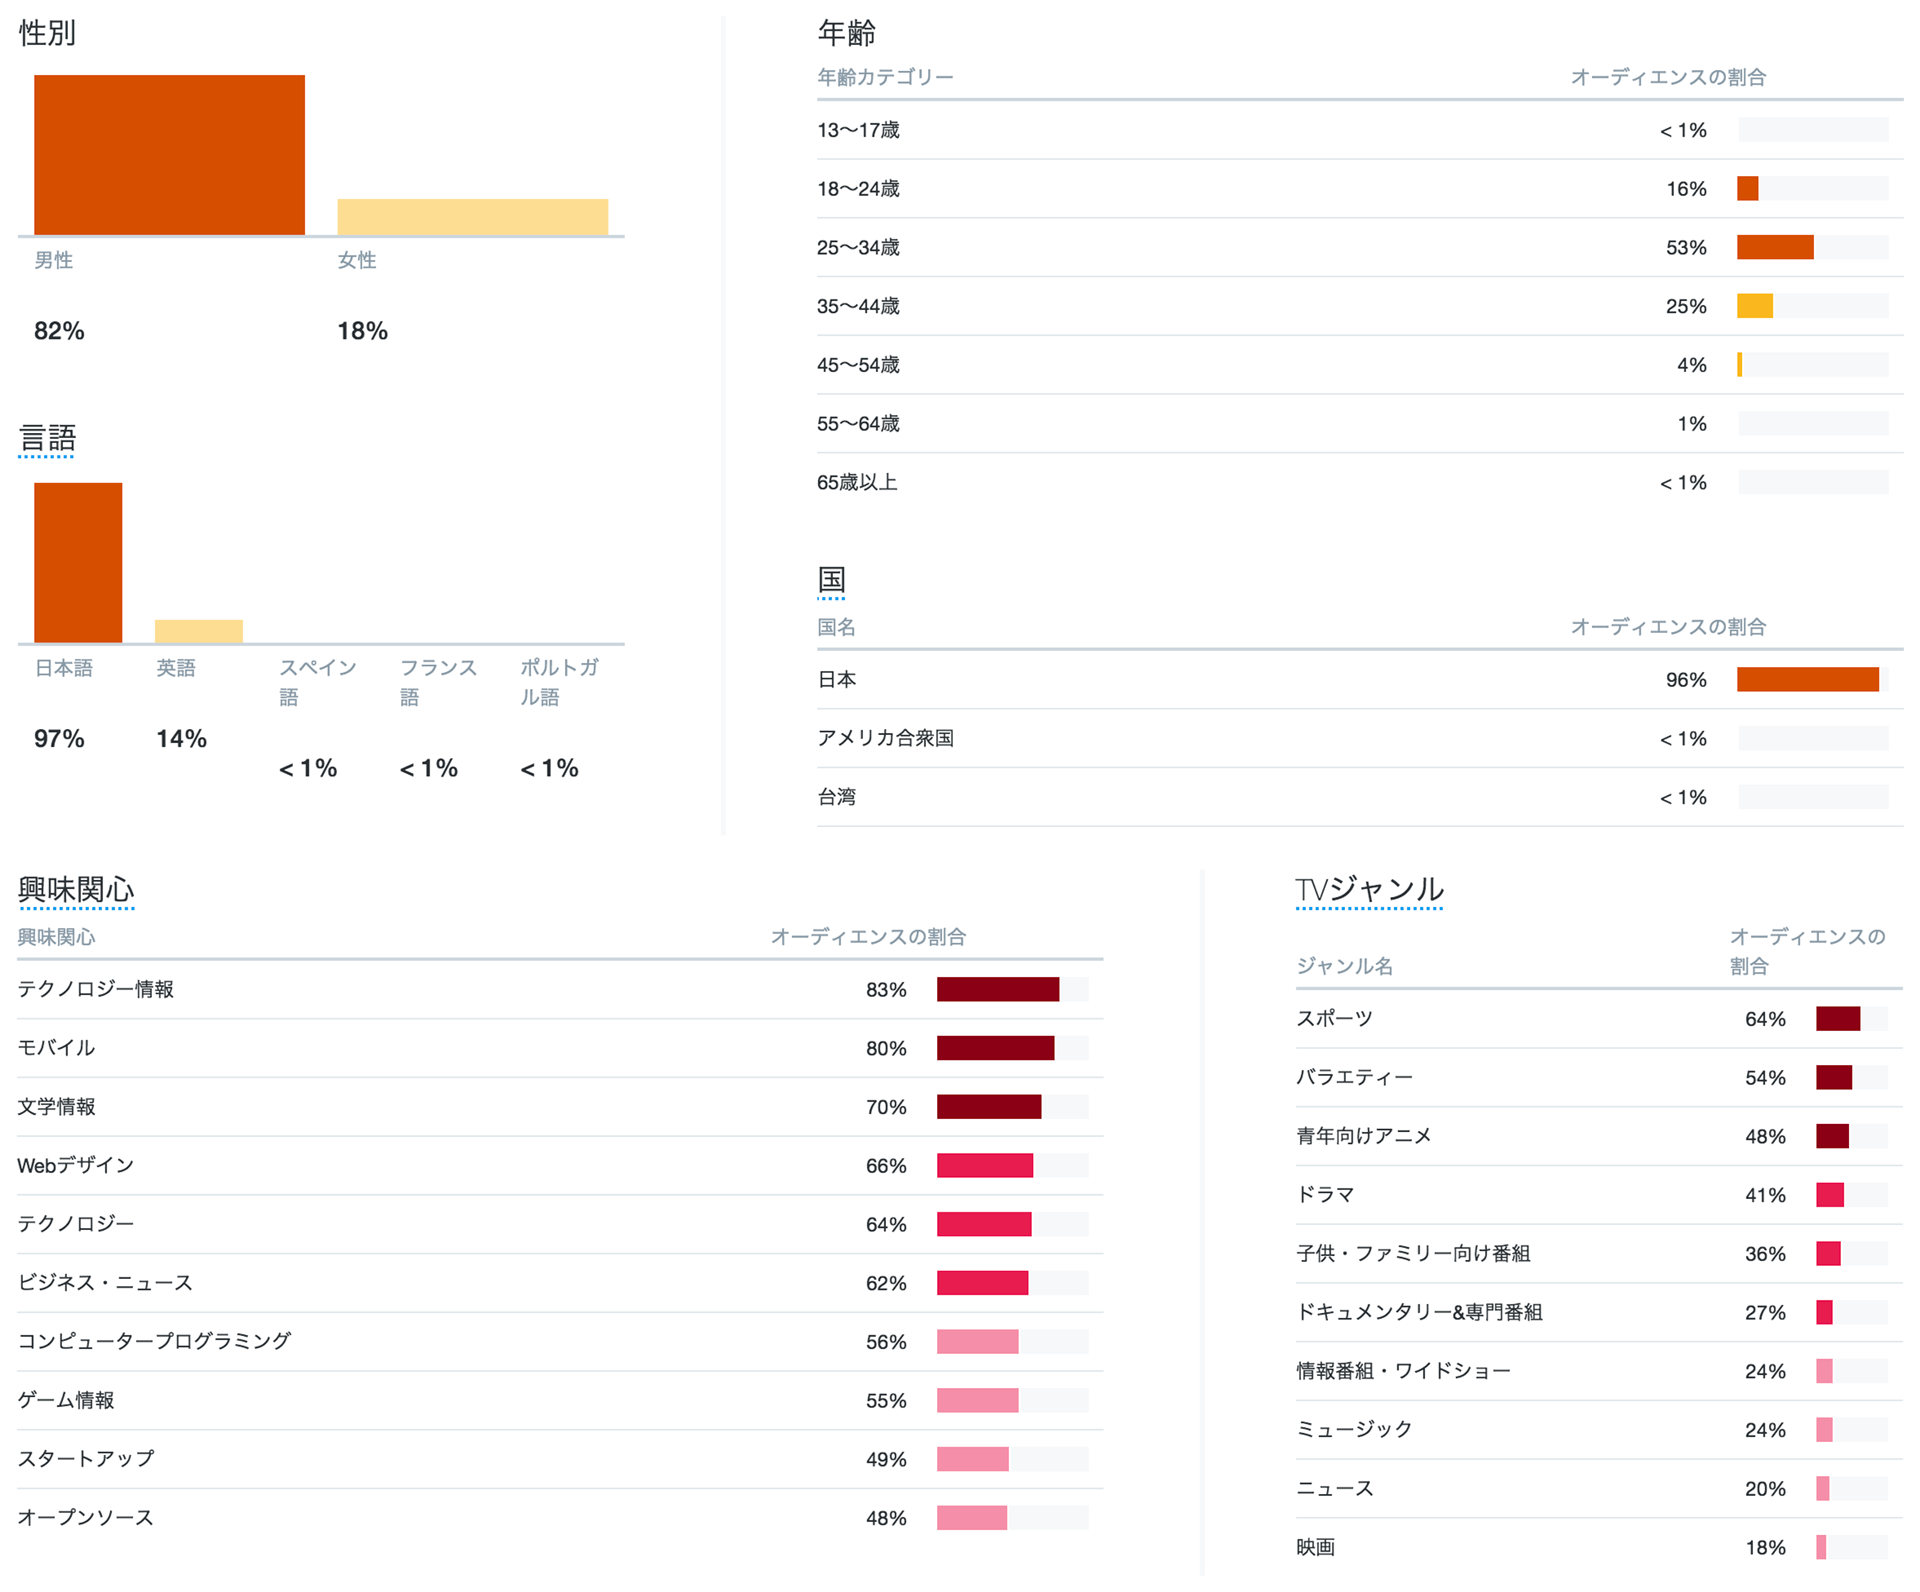
Task: Click the スポーツ 64% genre bar
Action: [x=1837, y=1019]
